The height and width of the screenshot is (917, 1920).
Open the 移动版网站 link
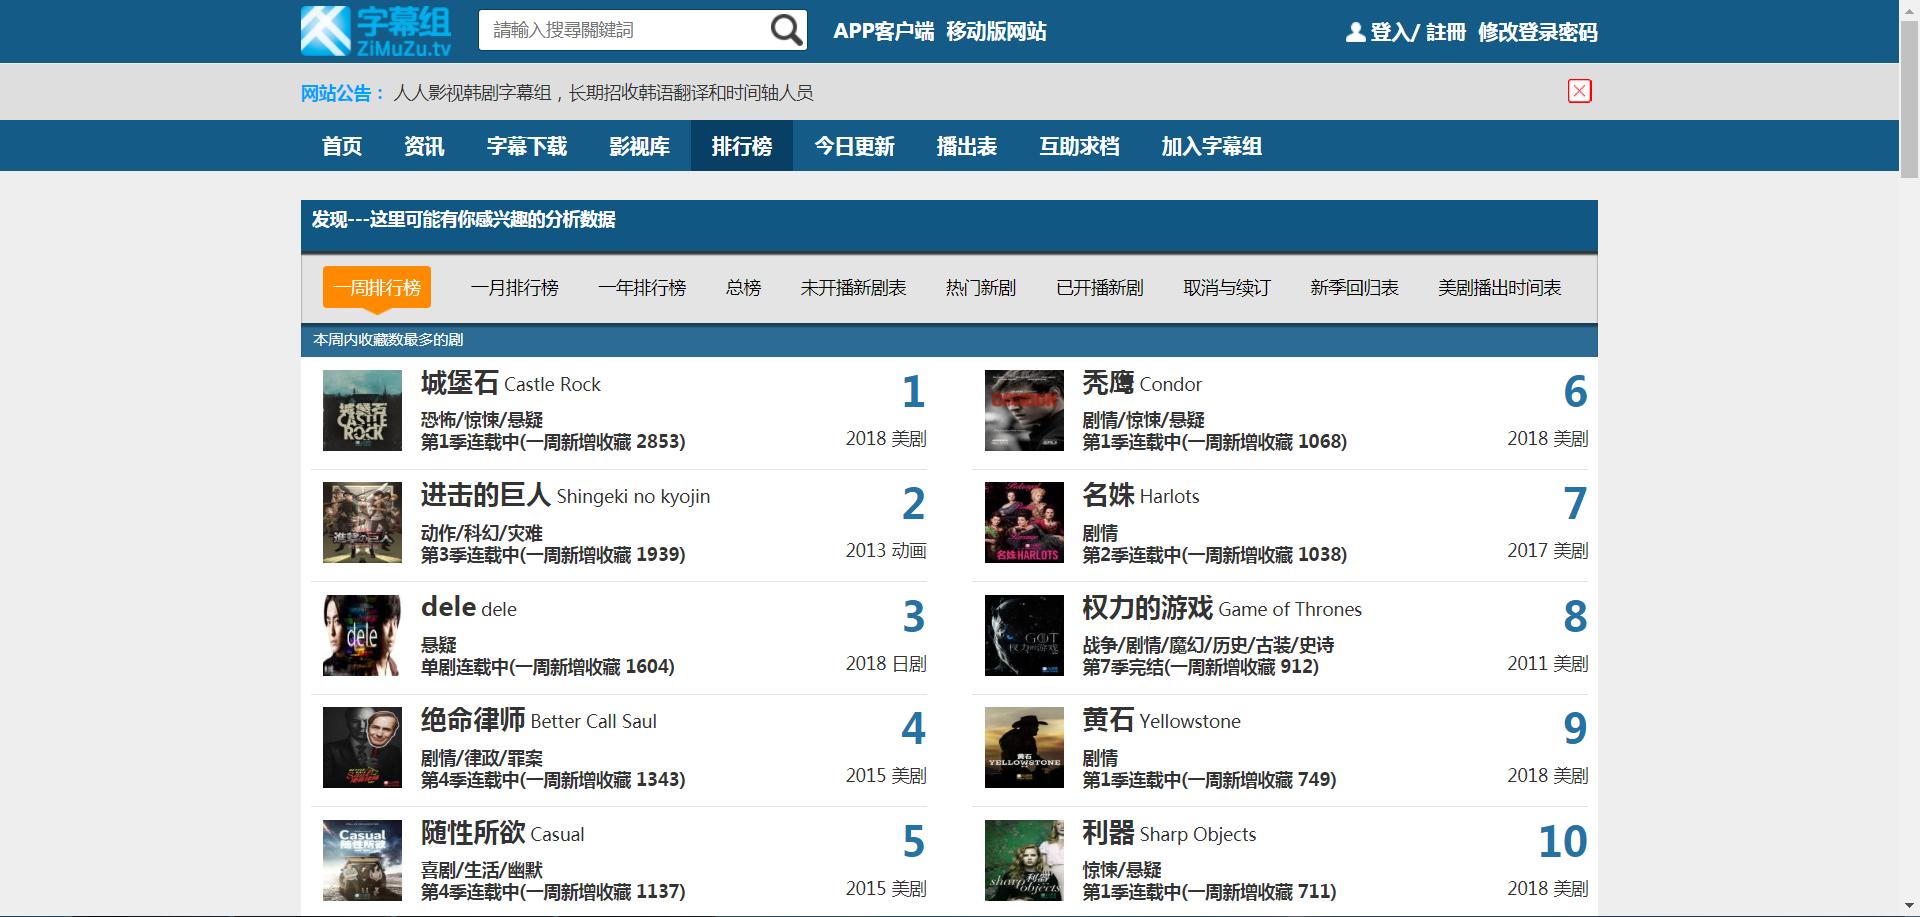996,31
